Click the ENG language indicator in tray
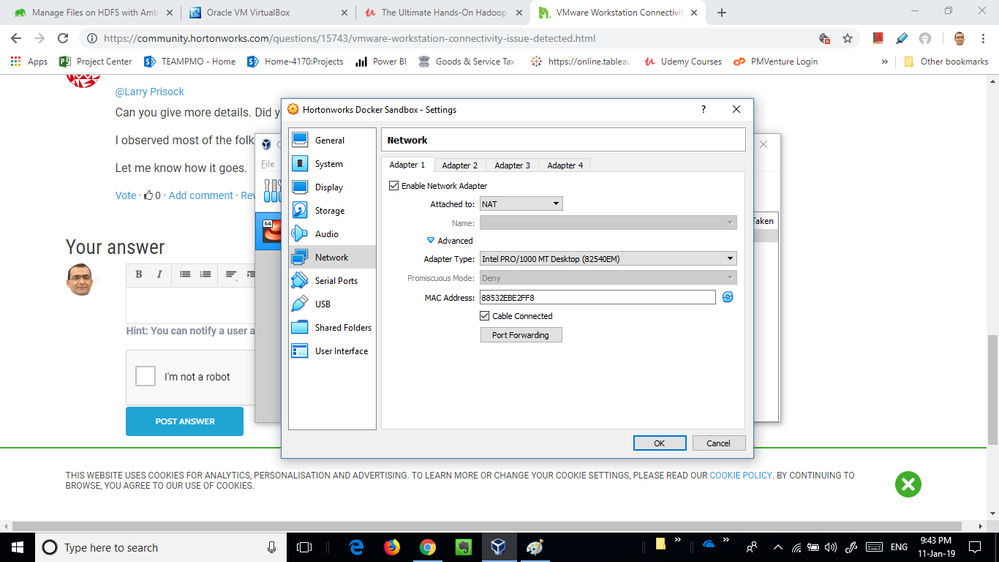Image resolution: width=999 pixels, height=562 pixels. point(899,547)
